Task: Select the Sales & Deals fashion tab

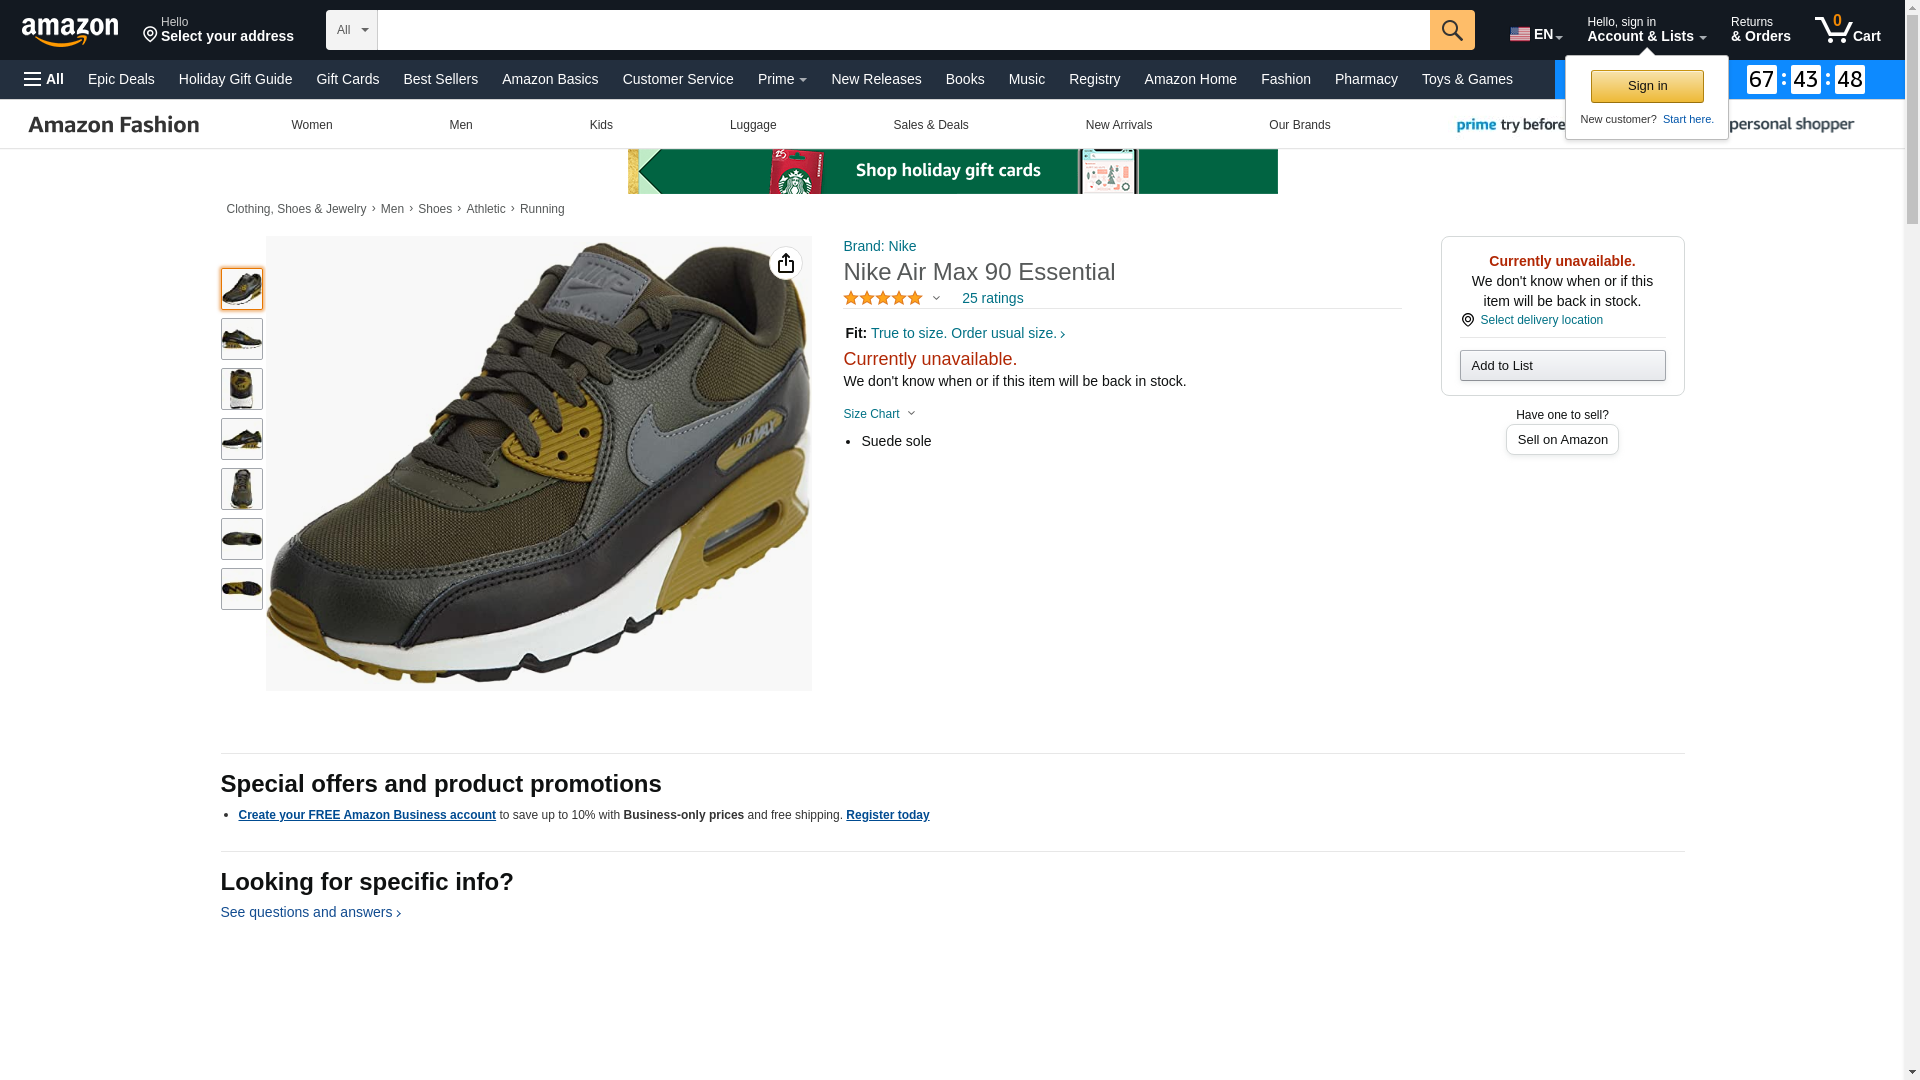Action: click(x=929, y=125)
